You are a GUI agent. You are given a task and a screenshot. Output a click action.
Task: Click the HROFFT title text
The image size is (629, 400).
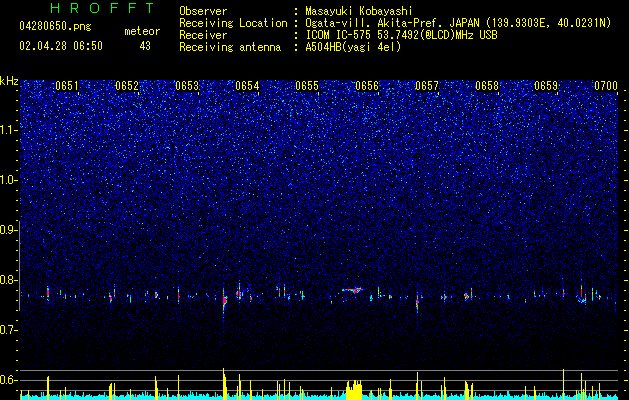[x=103, y=8]
